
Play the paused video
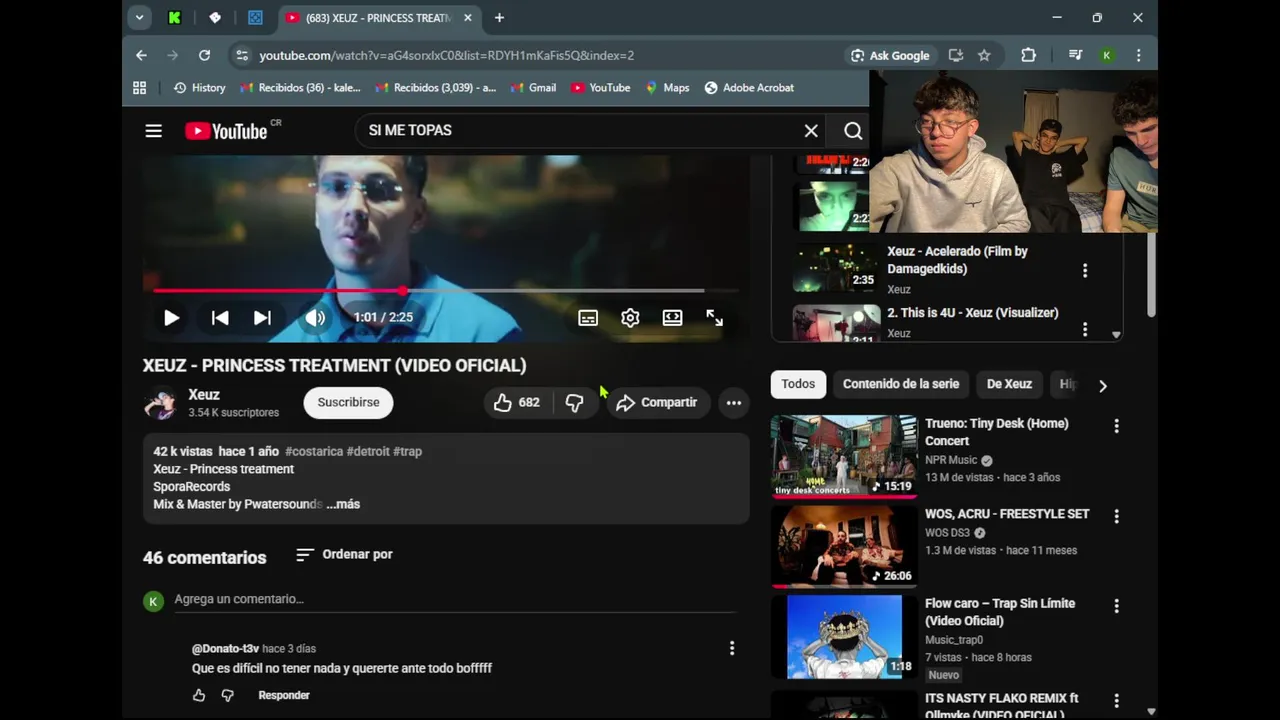171,318
